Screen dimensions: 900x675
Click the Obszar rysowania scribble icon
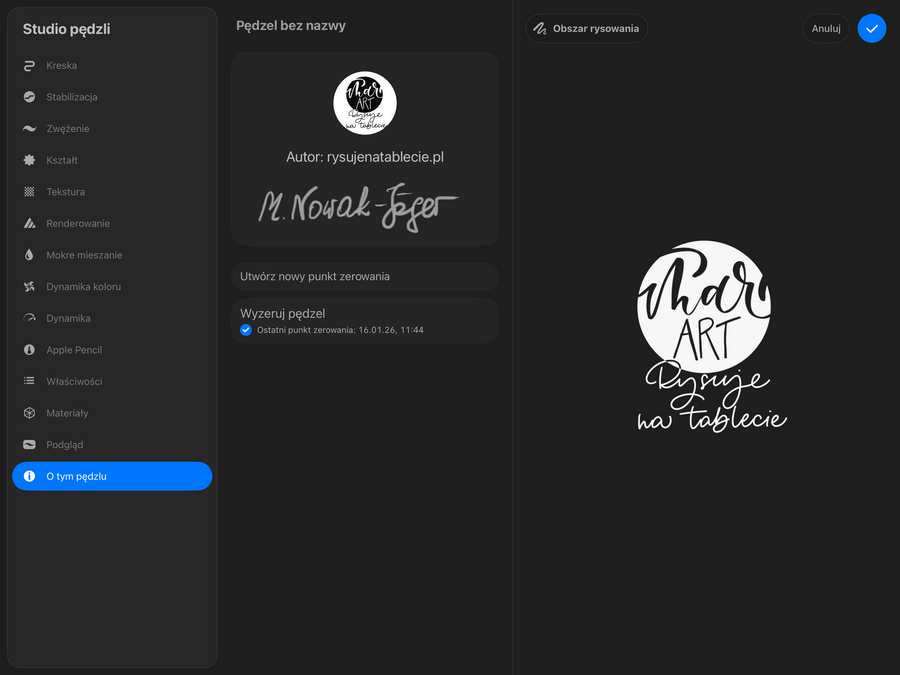(540, 28)
